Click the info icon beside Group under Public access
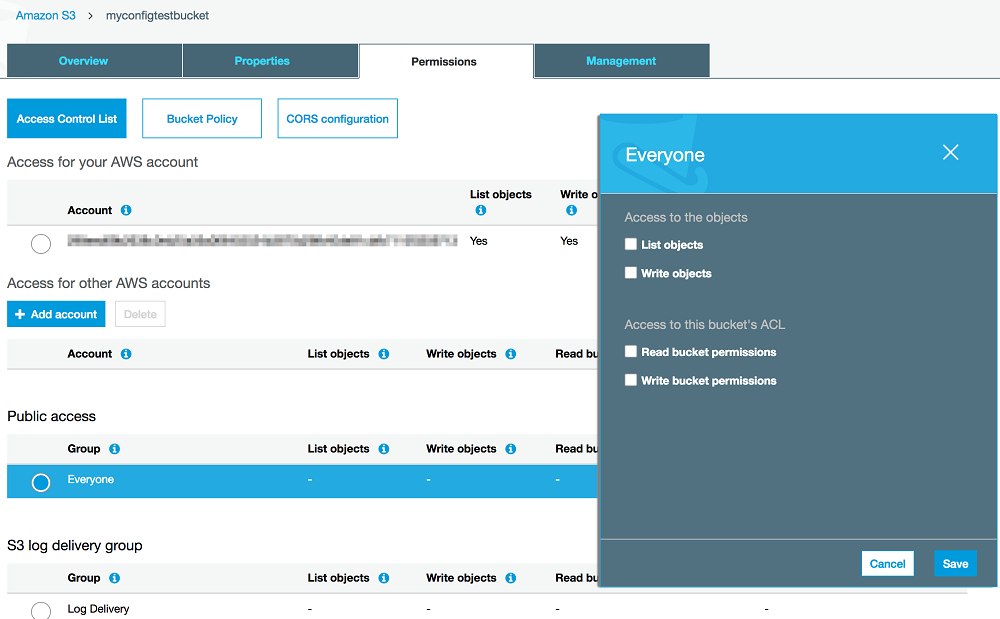 114,448
